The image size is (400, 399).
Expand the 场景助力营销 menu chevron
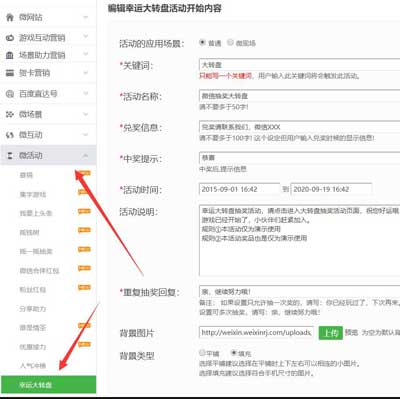(x=86, y=54)
